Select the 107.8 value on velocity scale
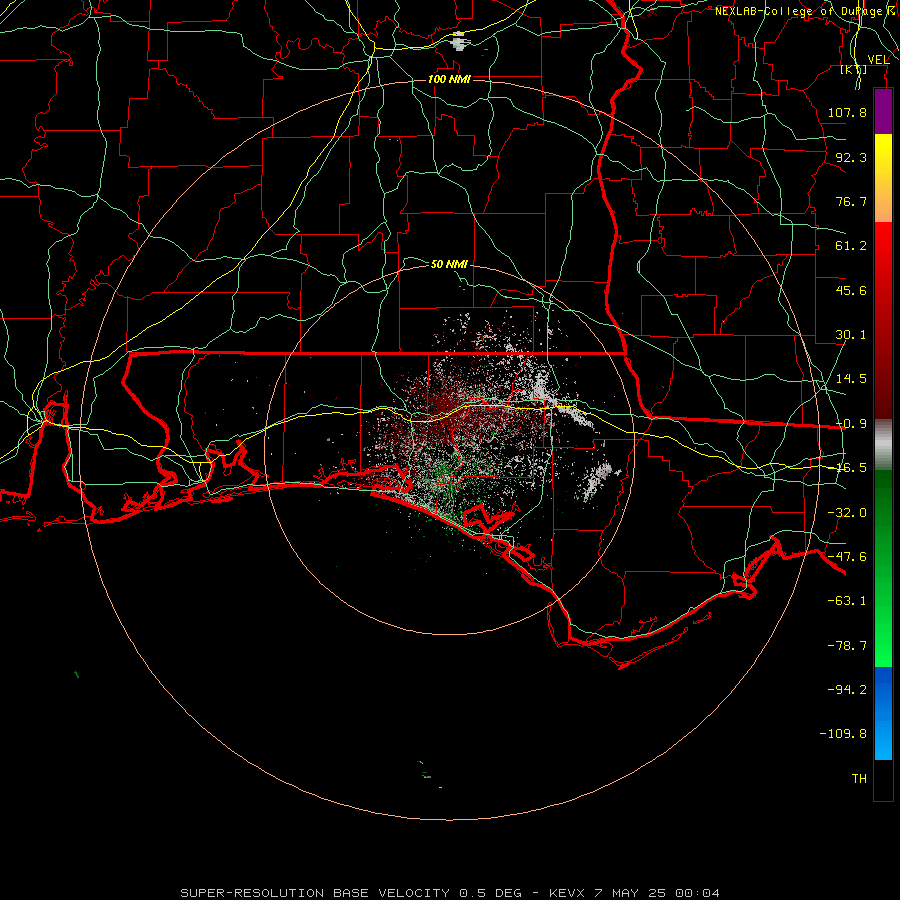The image size is (900, 900). pyautogui.click(x=847, y=112)
